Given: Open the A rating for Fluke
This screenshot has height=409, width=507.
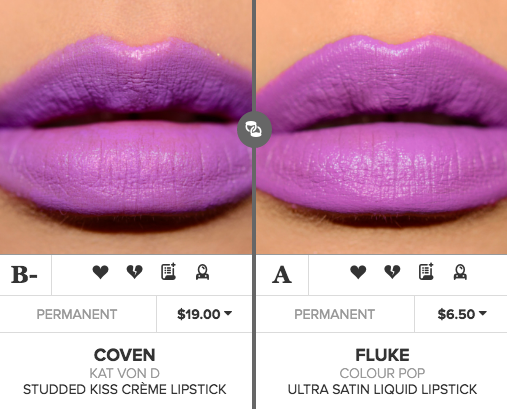Looking at the screenshot, I should click(282, 275).
